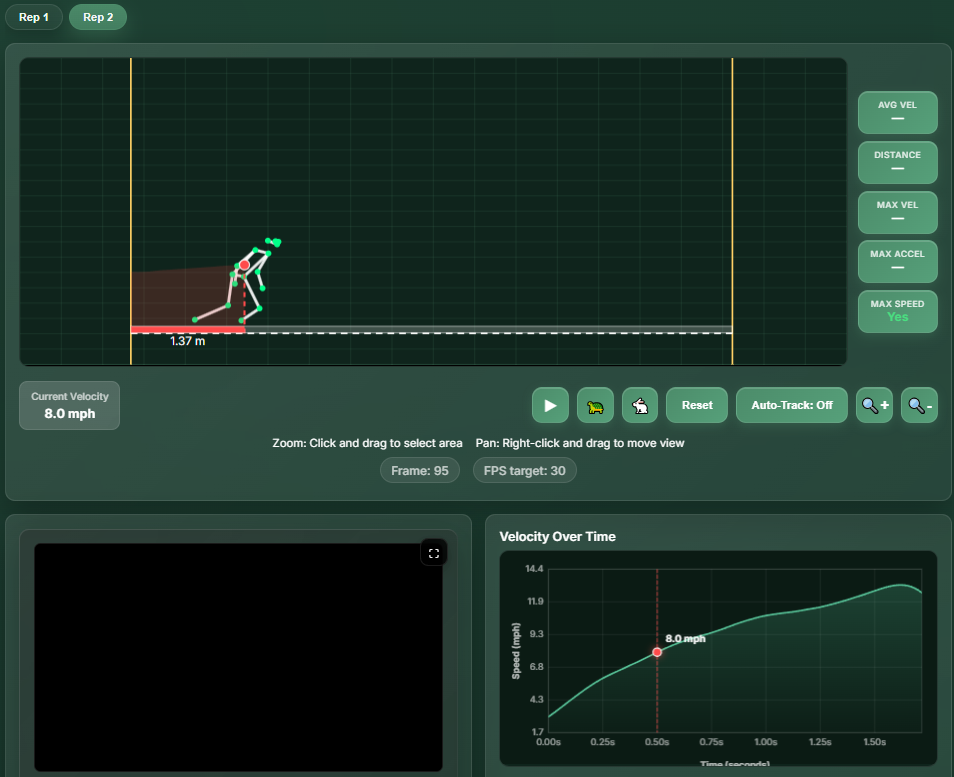The width and height of the screenshot is (954, 777).
Task: Toggle the AVG VEL display
Action: [x=896, y=112]
